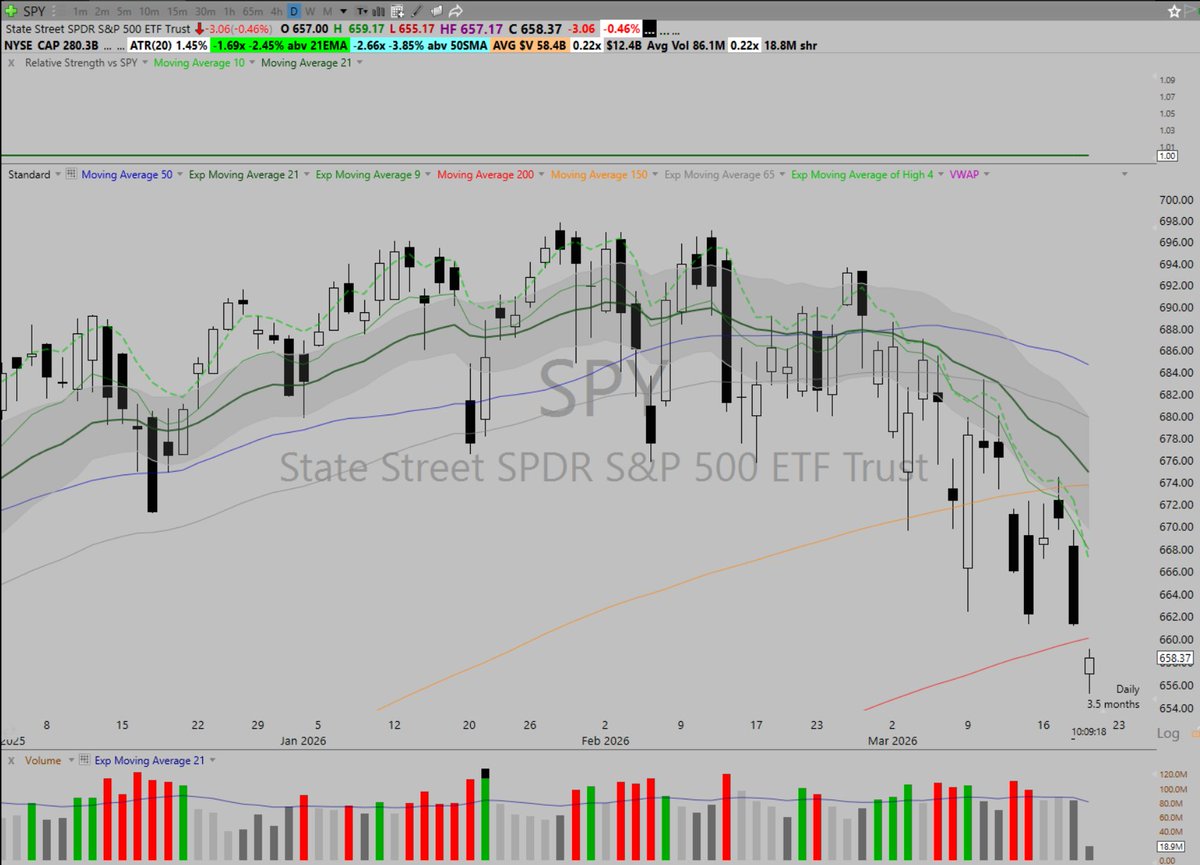Image resolution: width=1200 pixels, height=865 pixels.
Task: Click the black ellipsis data block
Action: point(651,29)
